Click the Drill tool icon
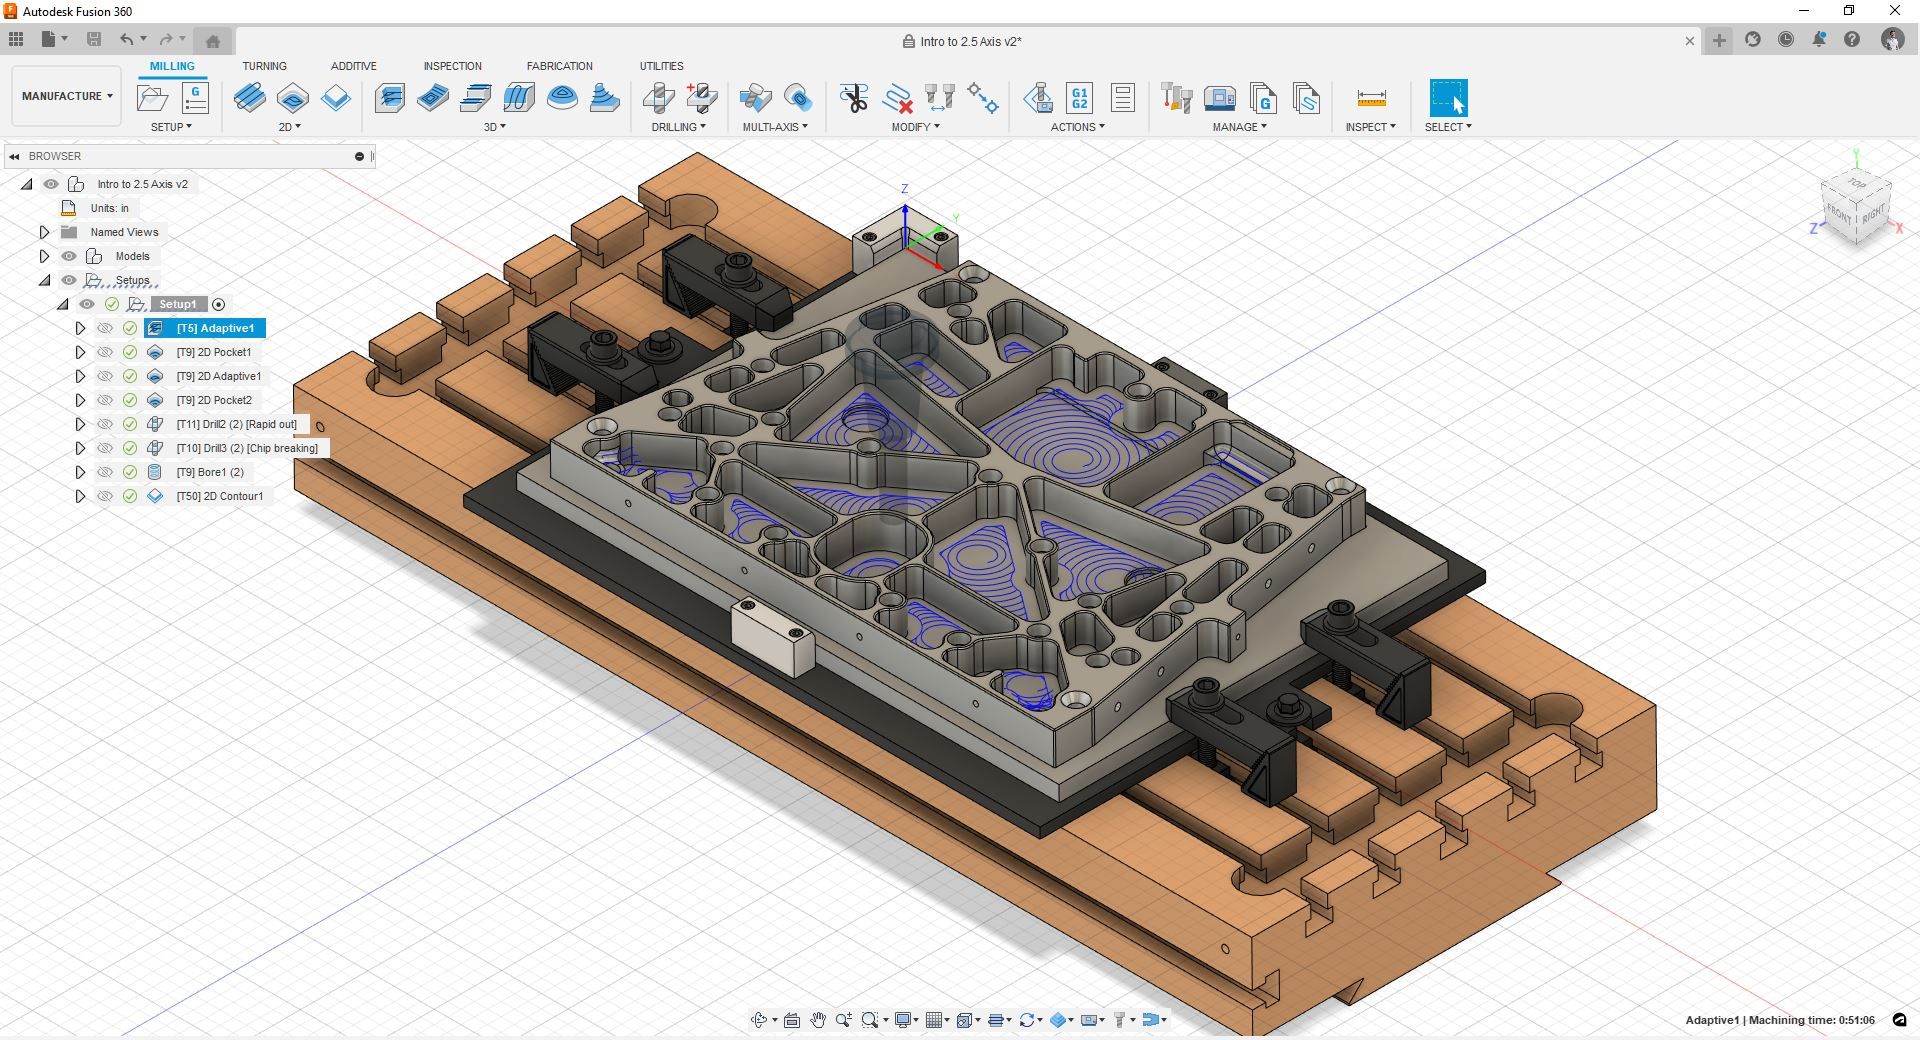Viewport: 1920px width, 1040px height. pyautogui.click(x=658, y=98)
